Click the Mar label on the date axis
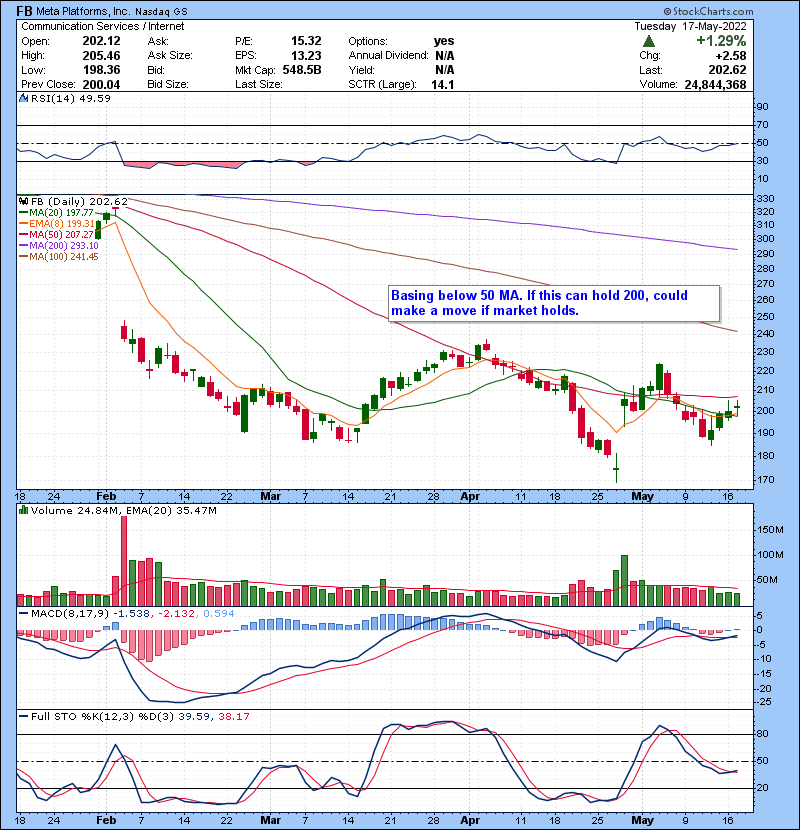The height and width of the screenshot is (830, 800). click(271, 496)
